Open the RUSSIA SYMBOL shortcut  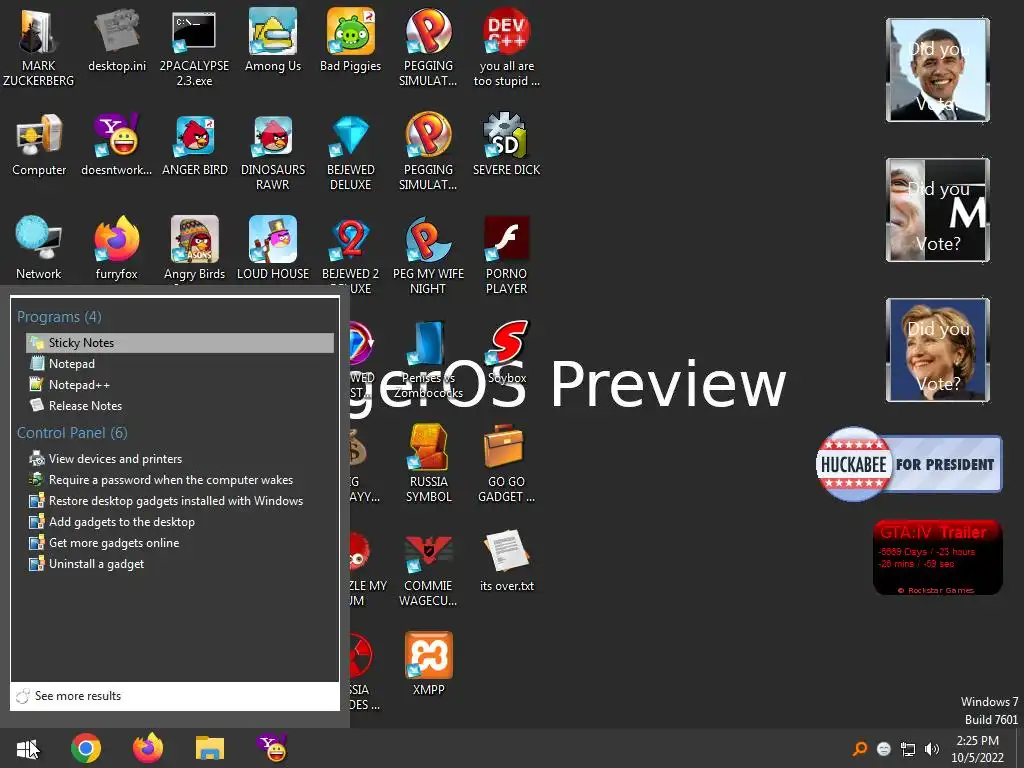point(428,463)
